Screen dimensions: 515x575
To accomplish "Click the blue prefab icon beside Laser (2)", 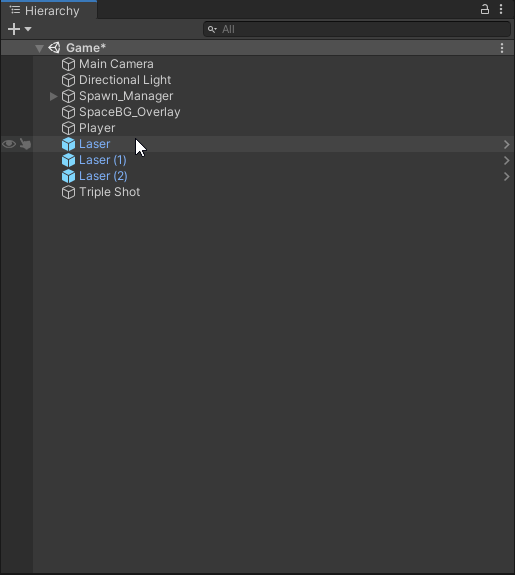I will (68, 176).
